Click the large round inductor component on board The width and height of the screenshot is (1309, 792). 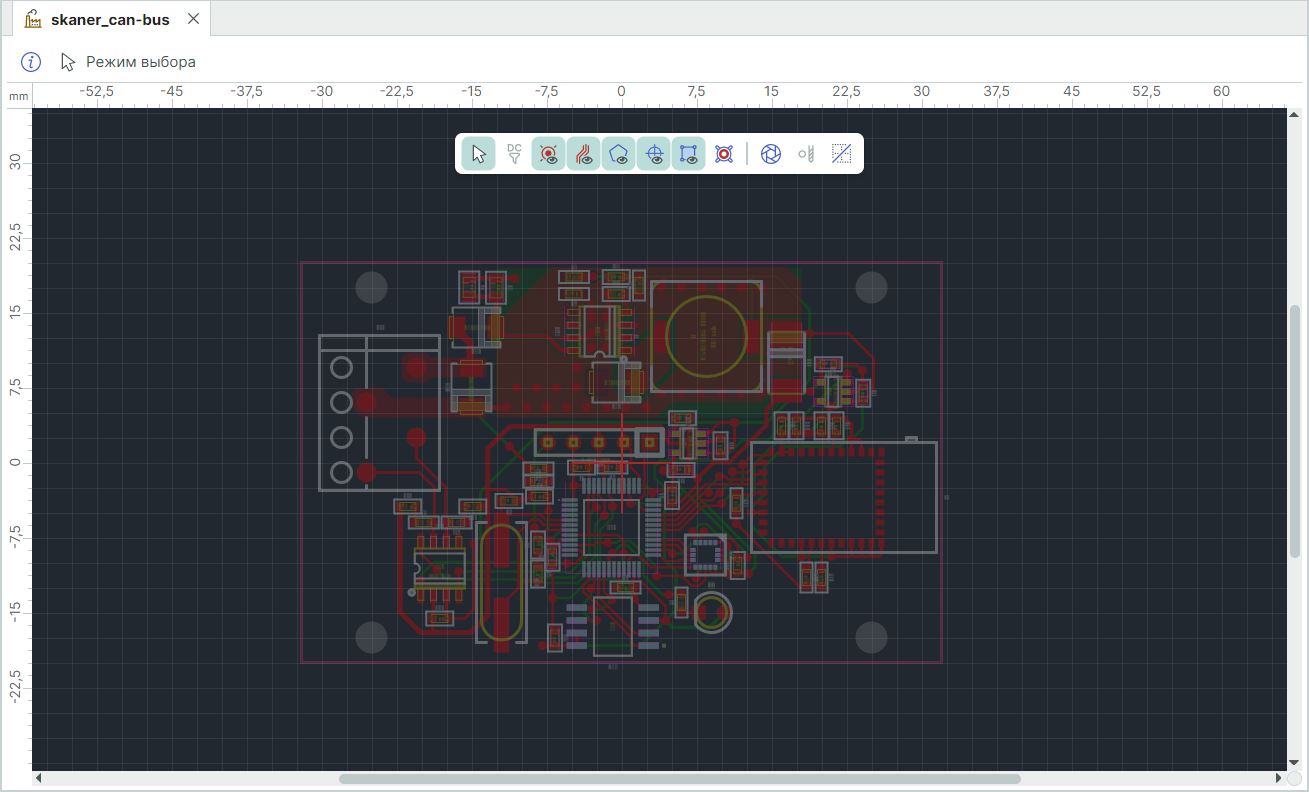click(705, 335)
